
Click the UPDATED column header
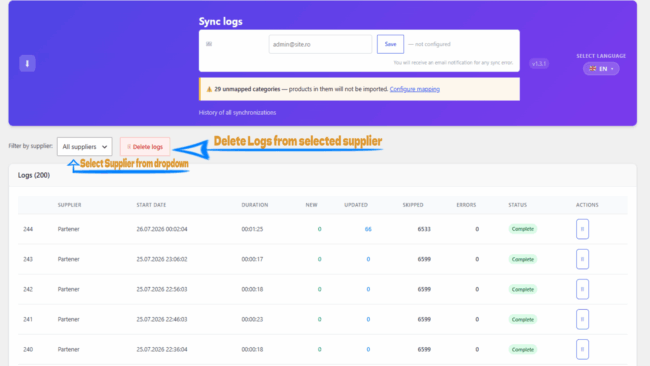[356, 205]
